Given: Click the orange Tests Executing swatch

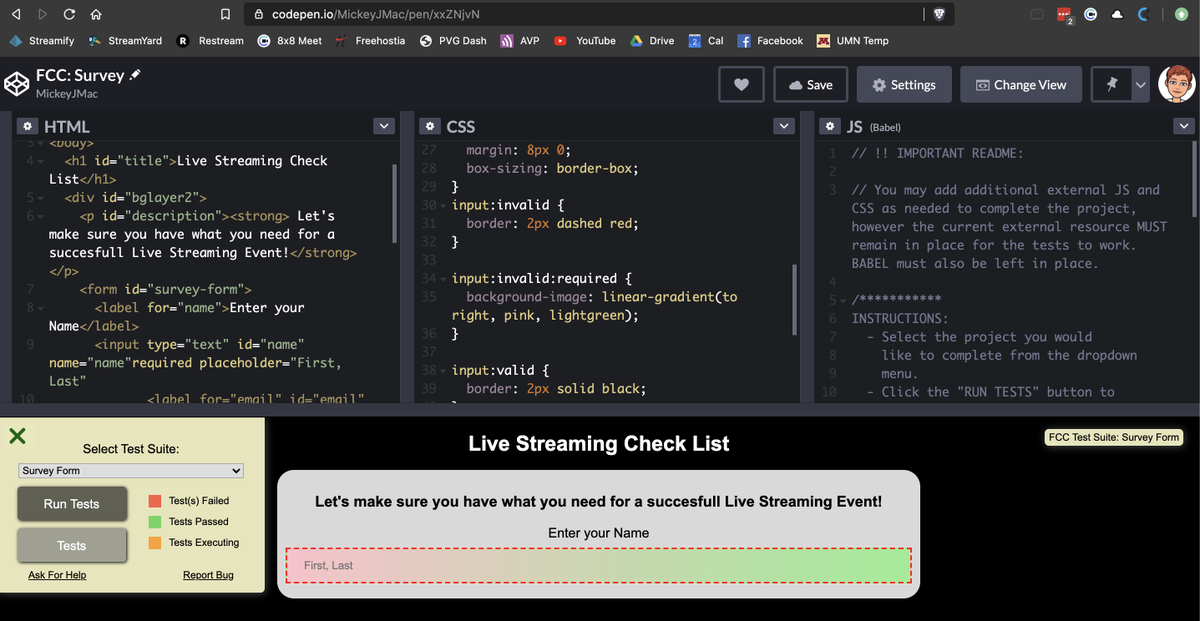Looking at the screenshot, I should [155, 542].
